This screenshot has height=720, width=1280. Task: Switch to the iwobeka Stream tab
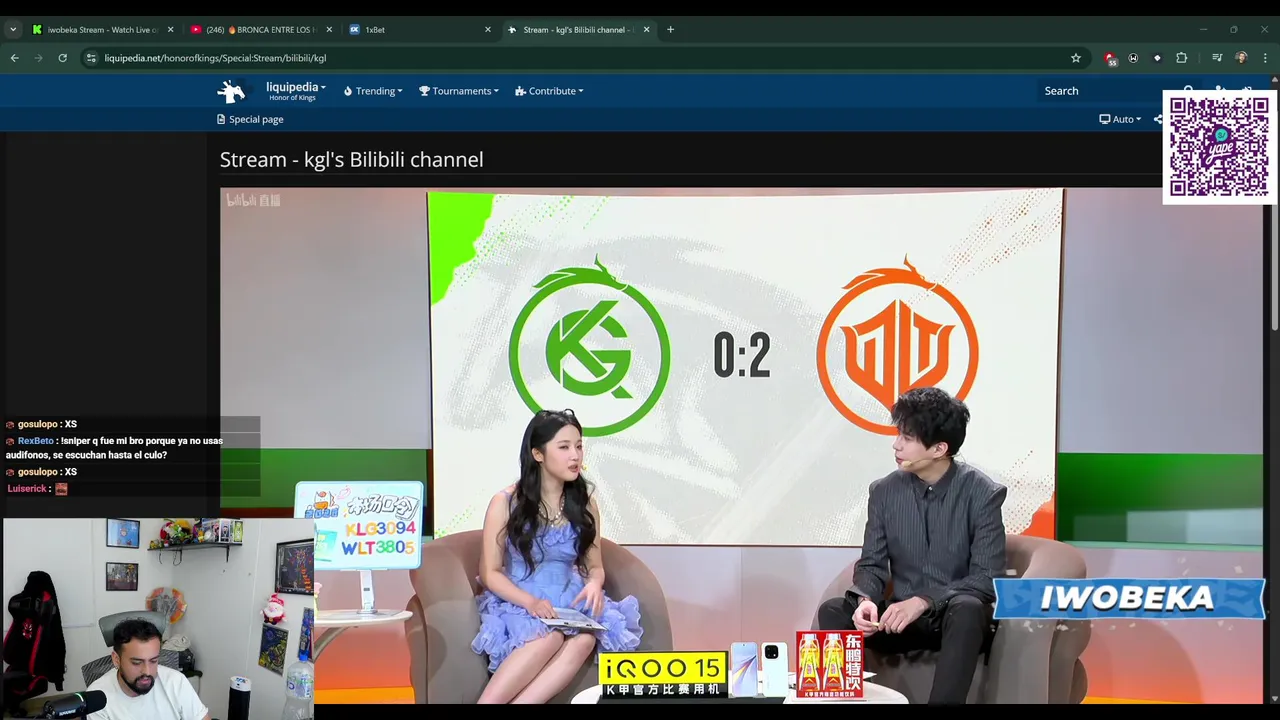point(103,30)
